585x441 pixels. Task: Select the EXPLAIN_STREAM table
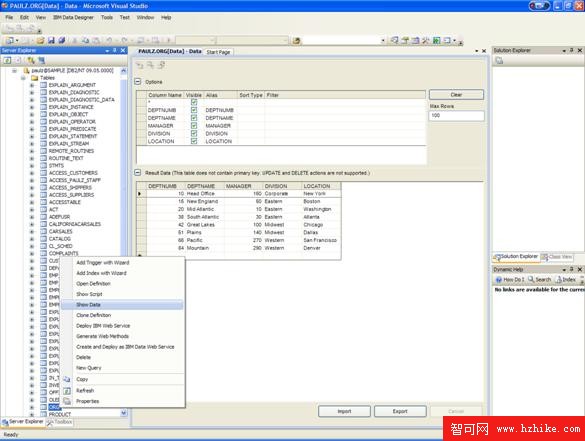tap(69, 144)
